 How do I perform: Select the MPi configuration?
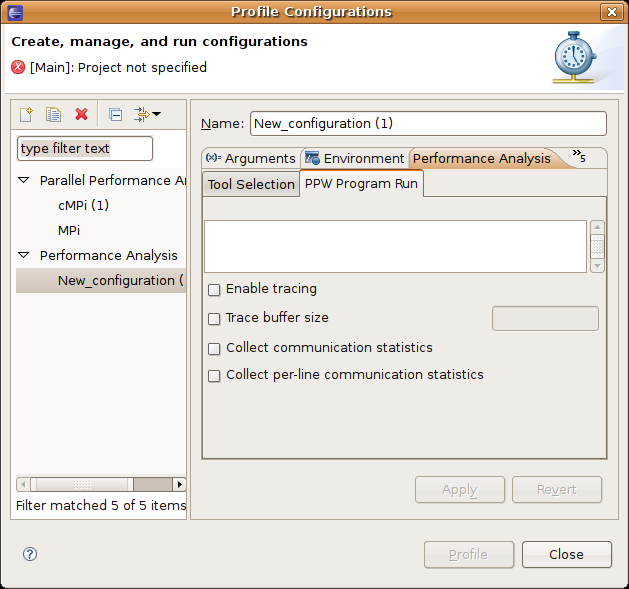pyautogui.click(x=69, y=230)
